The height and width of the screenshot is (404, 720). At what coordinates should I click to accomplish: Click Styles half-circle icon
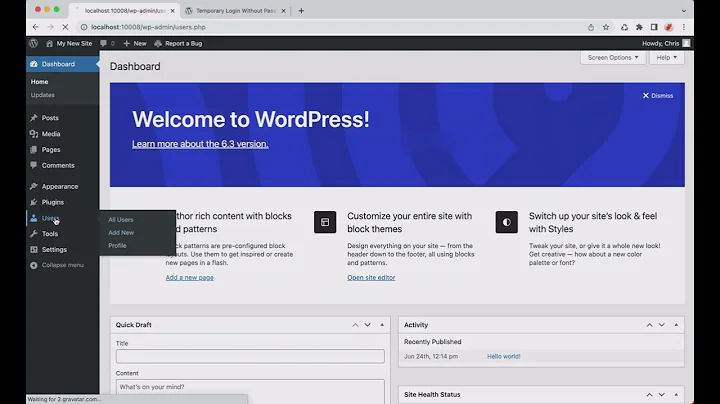506,222
